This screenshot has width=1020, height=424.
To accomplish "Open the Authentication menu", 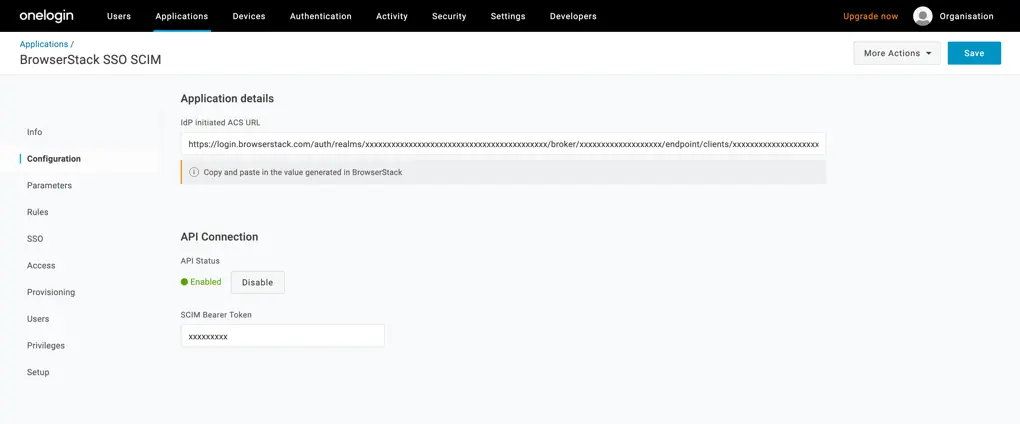I will [x=320, y=16].
